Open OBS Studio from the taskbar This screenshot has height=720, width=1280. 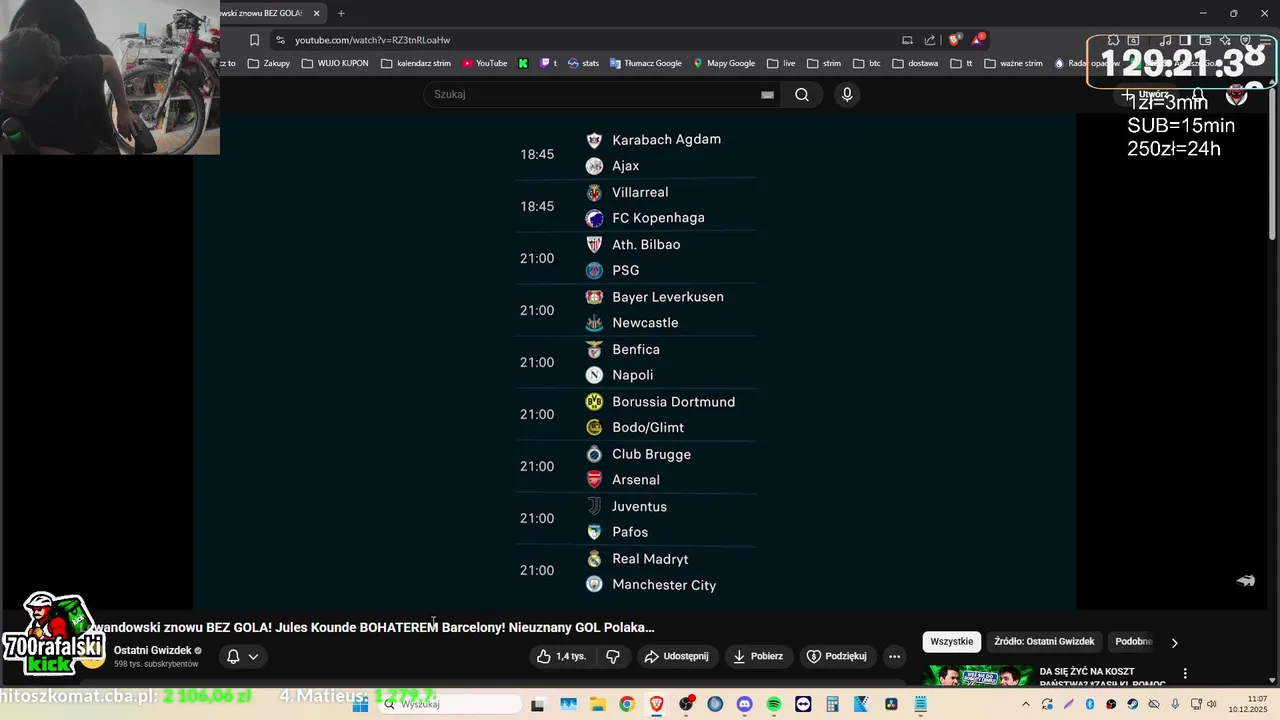(686, 704)
